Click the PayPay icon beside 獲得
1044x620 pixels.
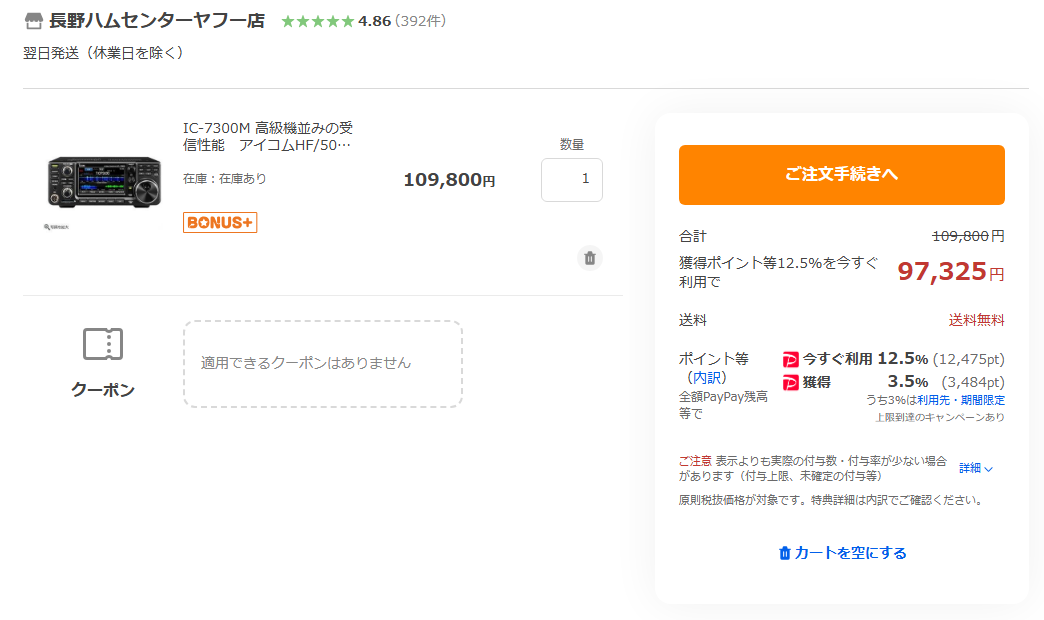790,383
